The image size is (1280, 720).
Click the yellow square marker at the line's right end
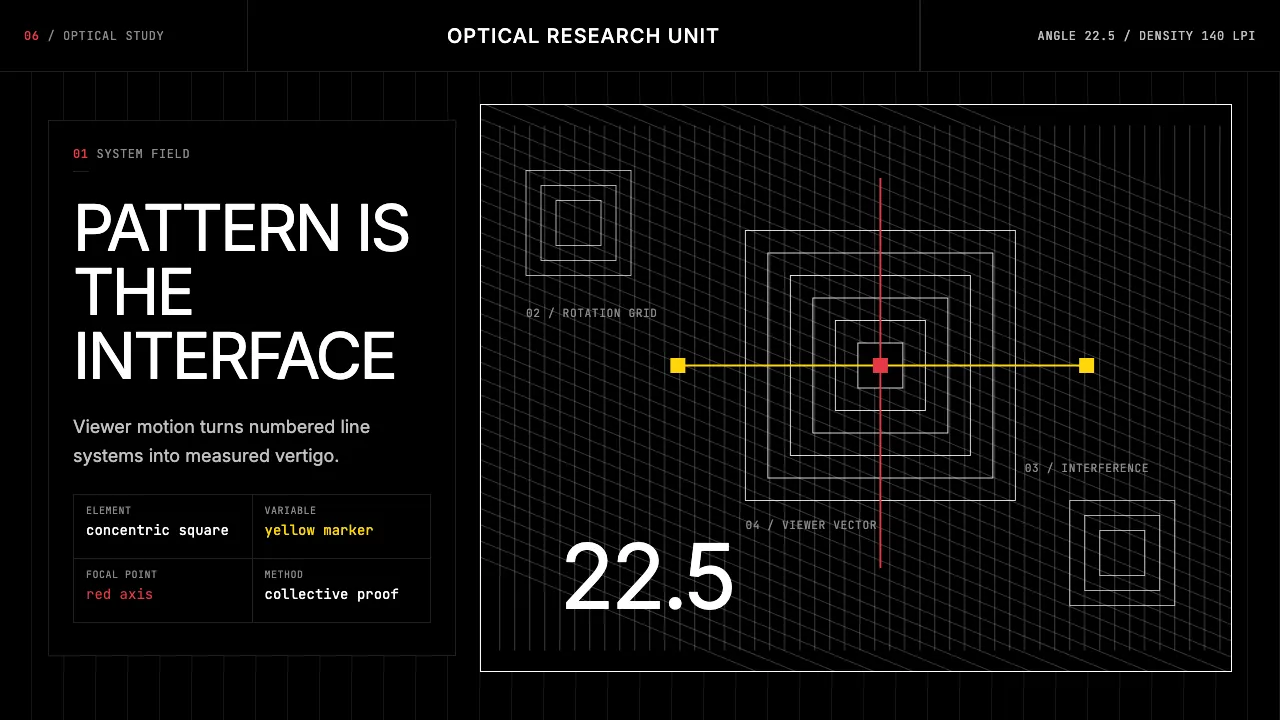click(x=1087, y=366)
